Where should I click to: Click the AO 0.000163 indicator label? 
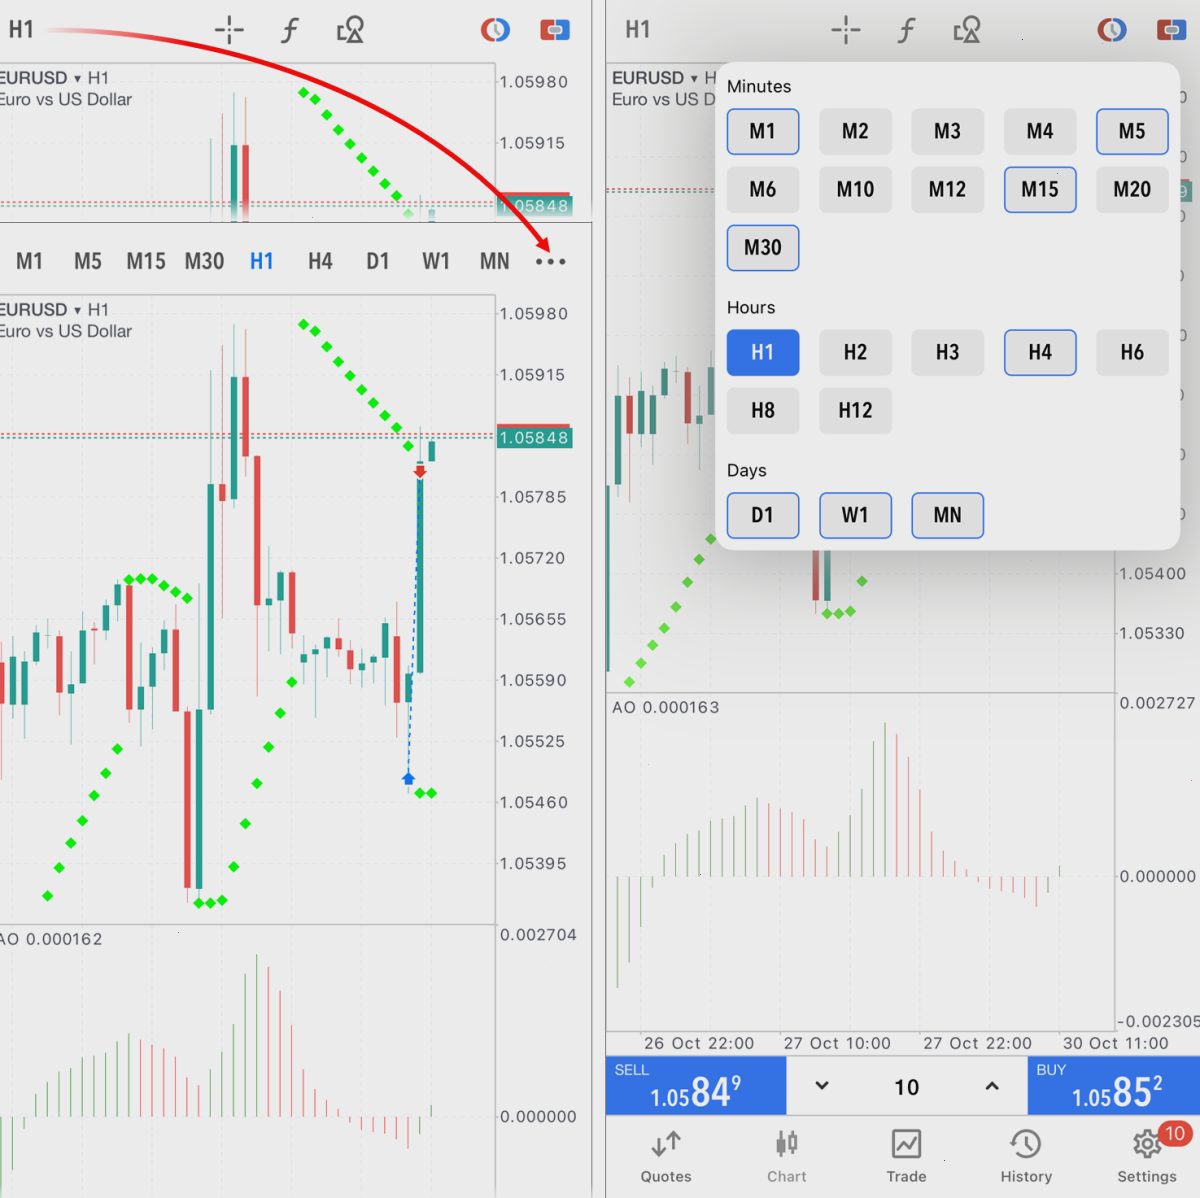tap(665, 708)
